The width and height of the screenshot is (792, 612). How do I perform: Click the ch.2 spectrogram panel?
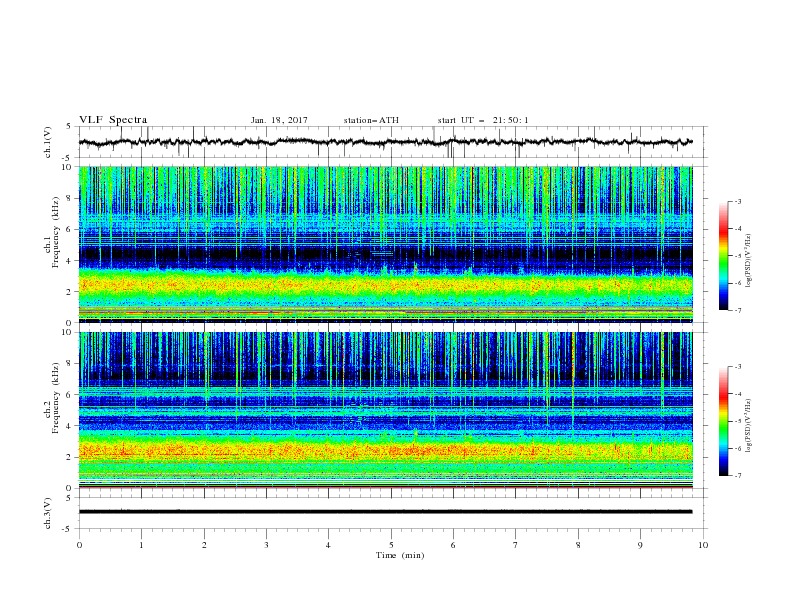click(386, 410)
